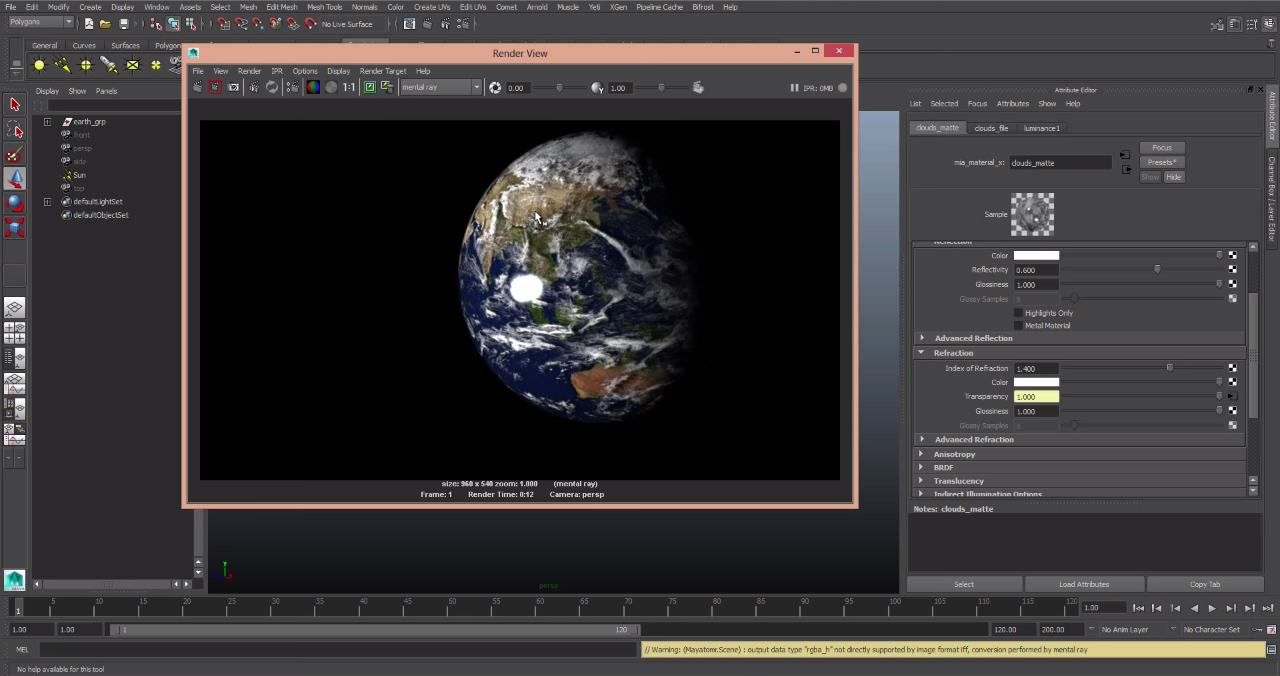Show RGB channels in Render View

[x=313, y=88]
